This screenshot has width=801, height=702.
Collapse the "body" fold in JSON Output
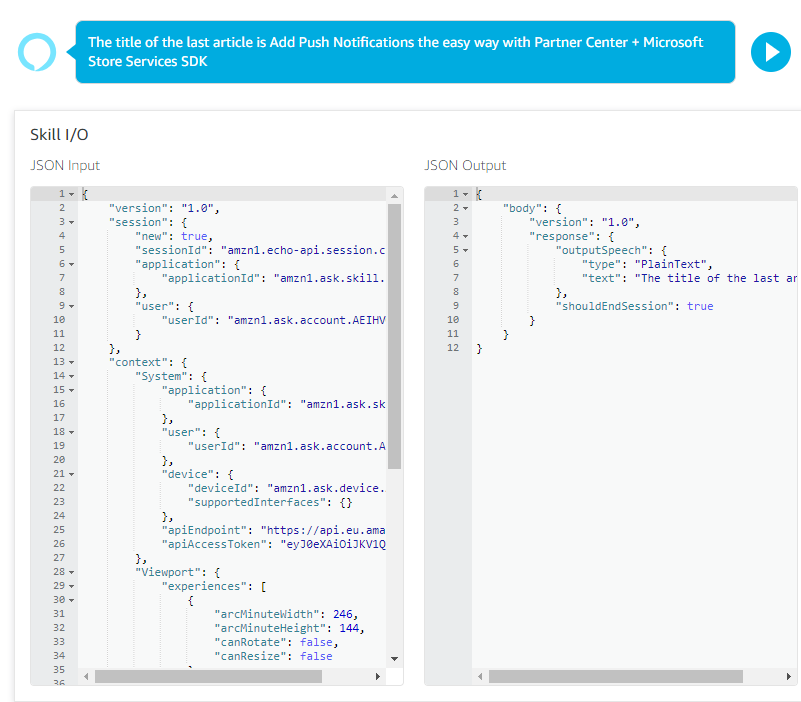click(x=465, y=208)
